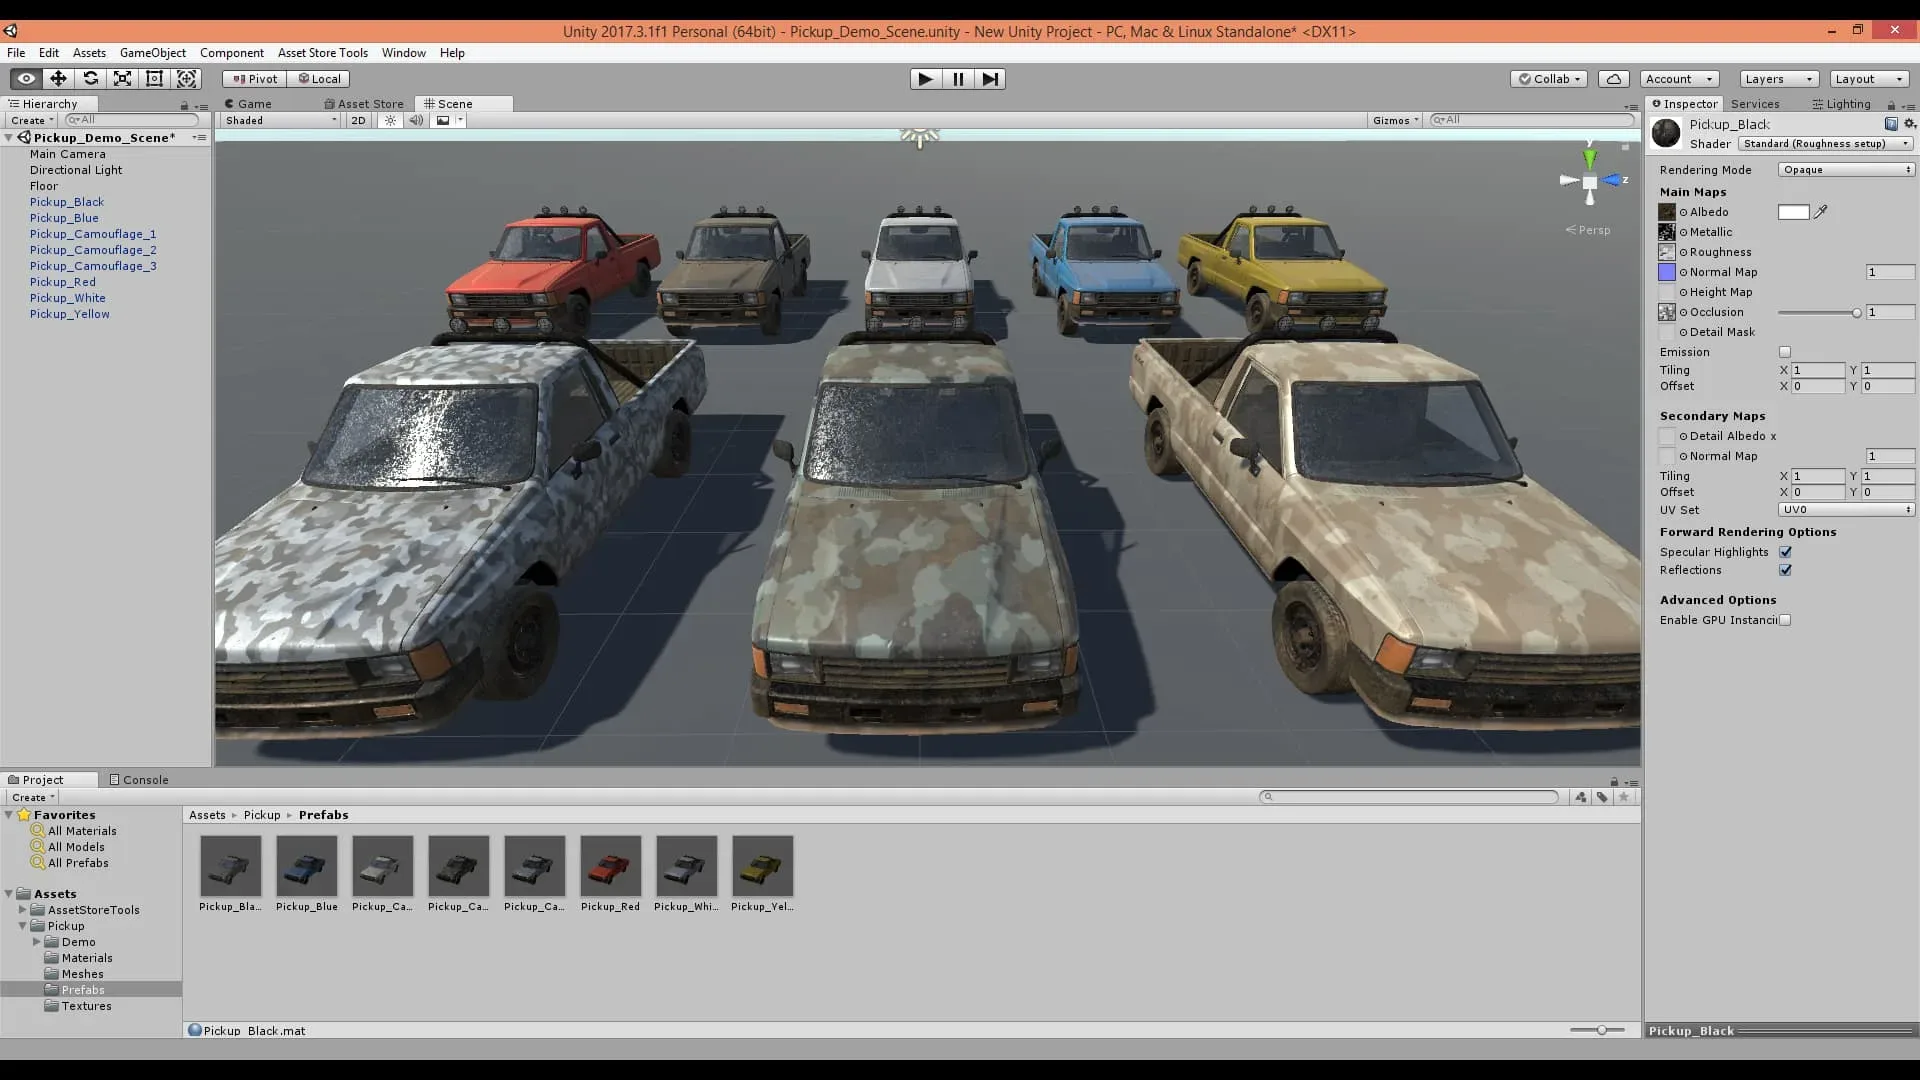Open the Shaded draw mode dropdown
This screenshot has height=1080, width=1920.
tap(278, 120)
